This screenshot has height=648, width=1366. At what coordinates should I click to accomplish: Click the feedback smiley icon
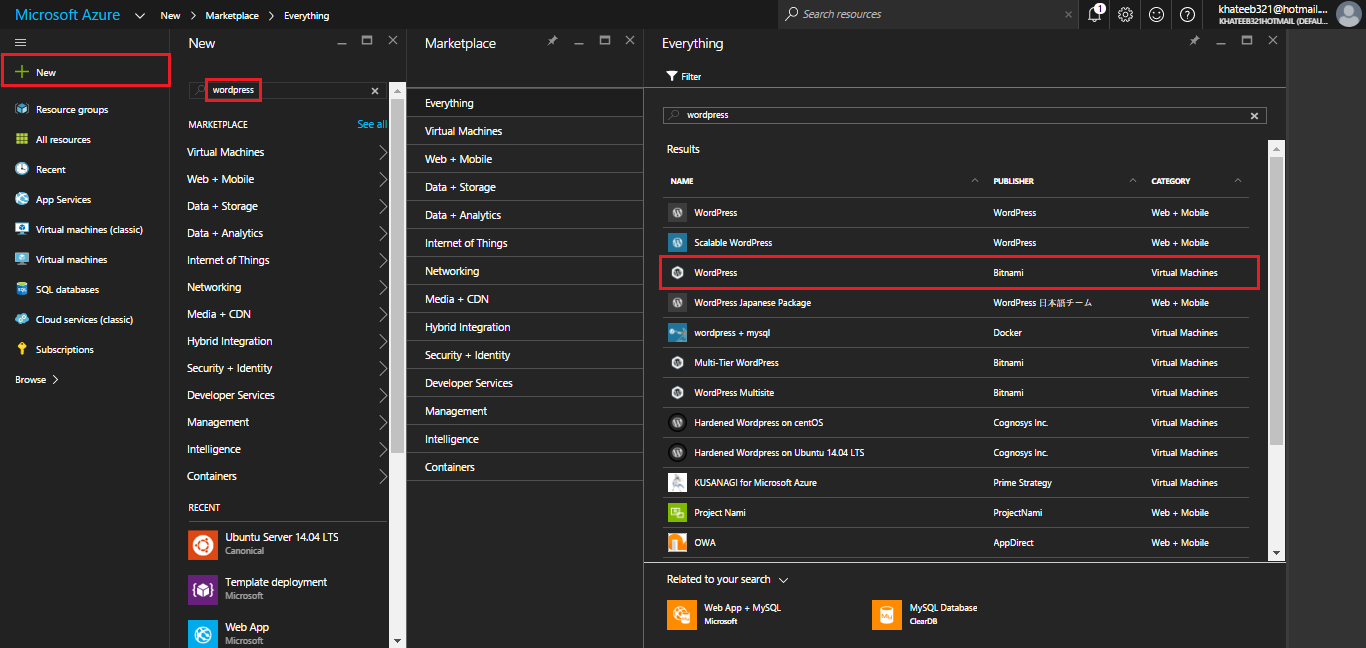1157,14
